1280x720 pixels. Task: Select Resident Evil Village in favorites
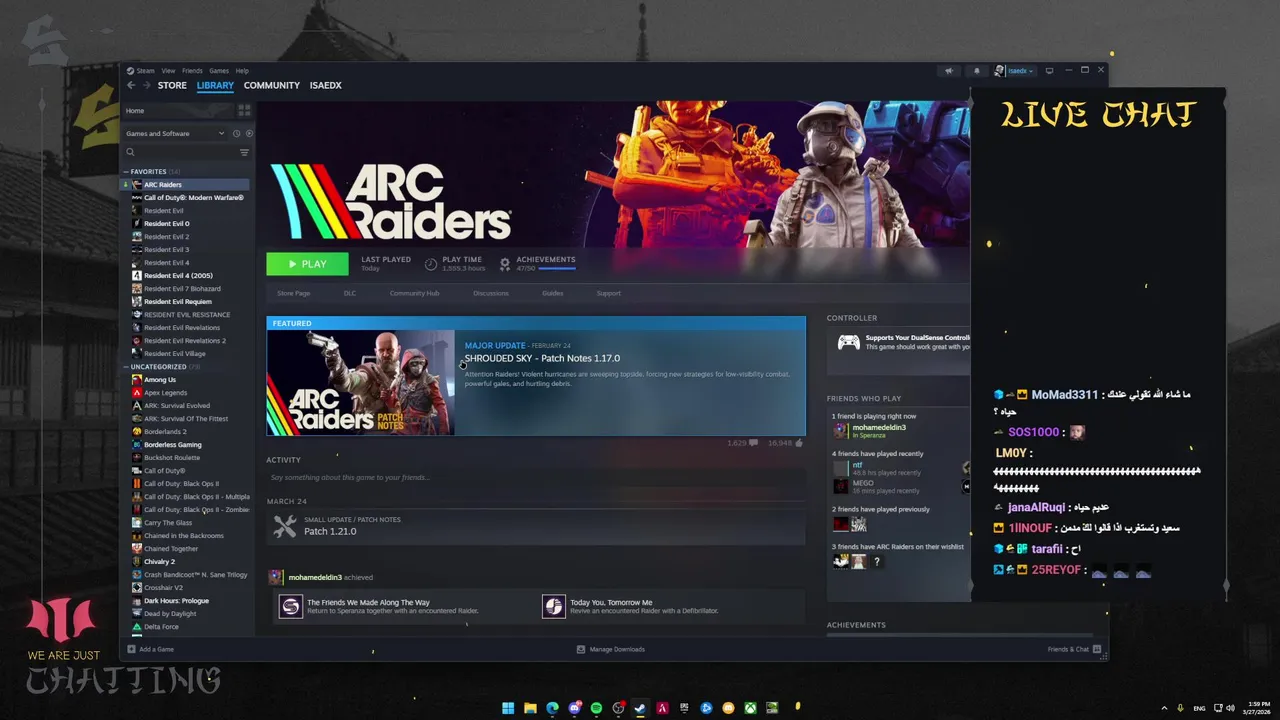(x=174, y=354)
